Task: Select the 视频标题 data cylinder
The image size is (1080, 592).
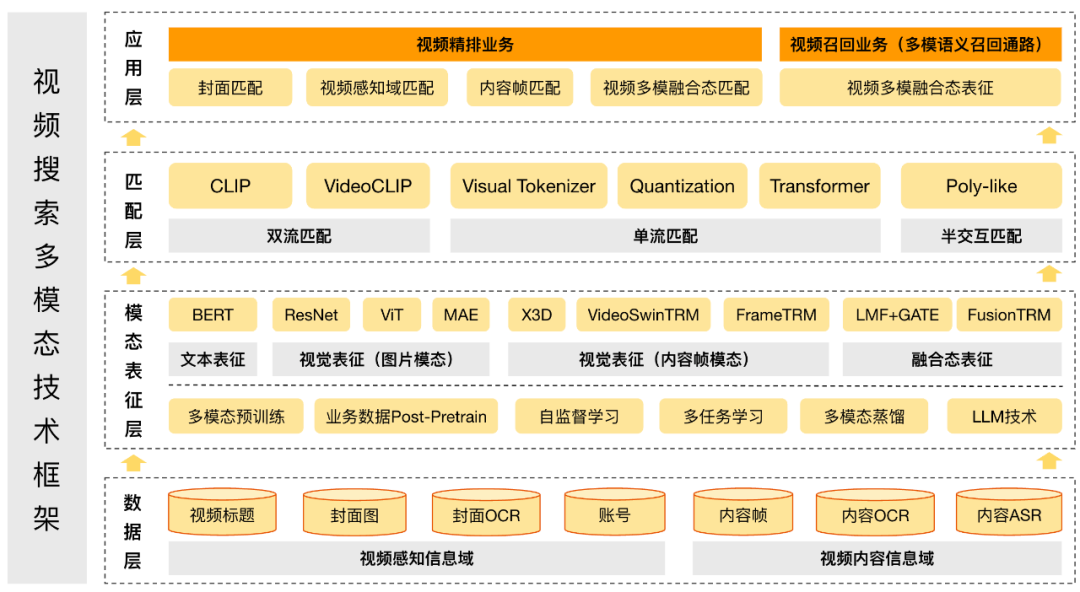Action: coord(222,512)
